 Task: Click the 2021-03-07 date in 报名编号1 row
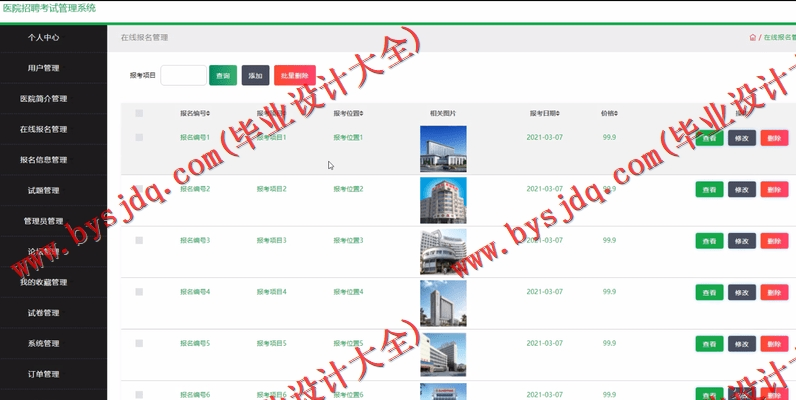(x=545, y=138)
